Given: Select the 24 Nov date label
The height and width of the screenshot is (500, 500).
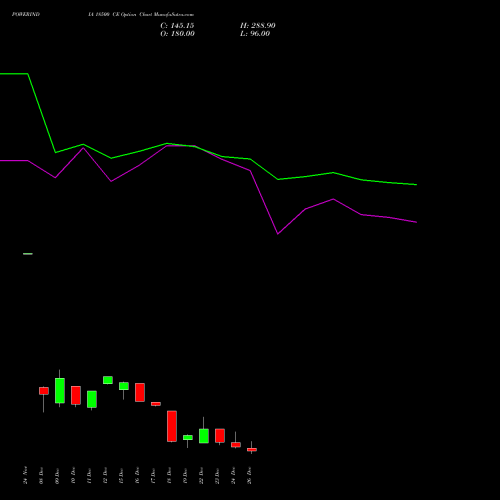Looking at the screenshot, I should tap(25, 475).
